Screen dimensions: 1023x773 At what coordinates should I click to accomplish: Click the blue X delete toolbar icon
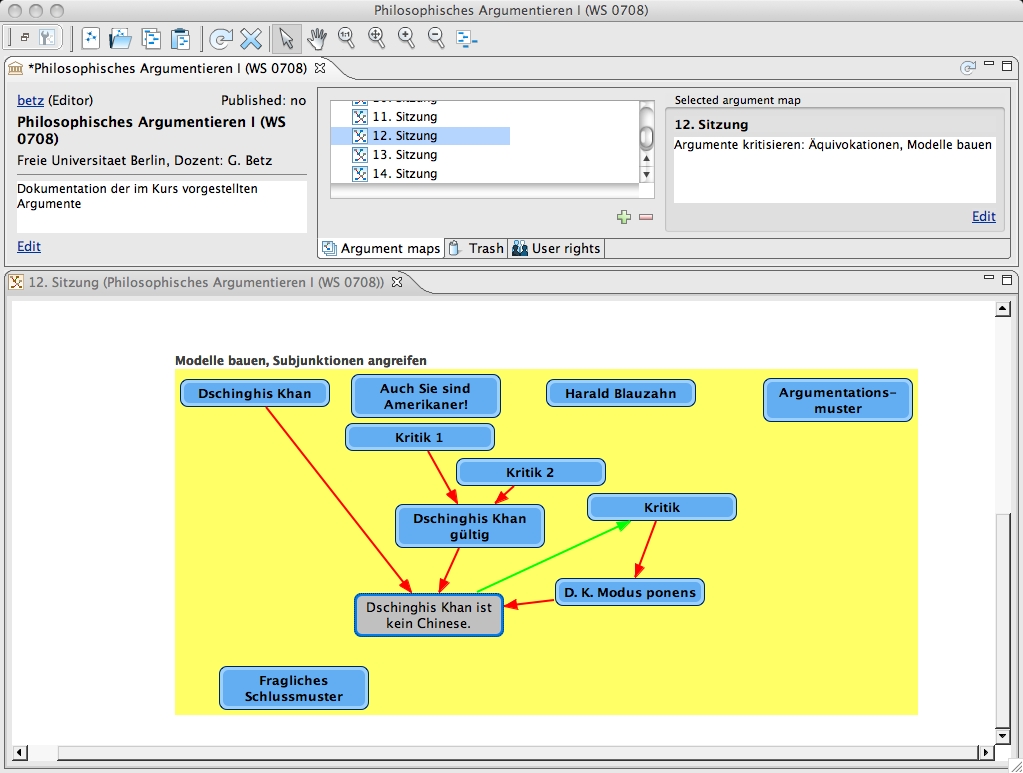click(x=251, y=38)
